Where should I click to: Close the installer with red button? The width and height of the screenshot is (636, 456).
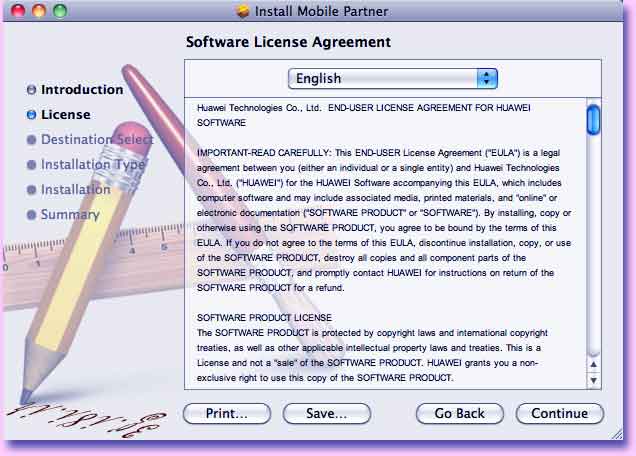pyautogui.click(x=17, y=10)
